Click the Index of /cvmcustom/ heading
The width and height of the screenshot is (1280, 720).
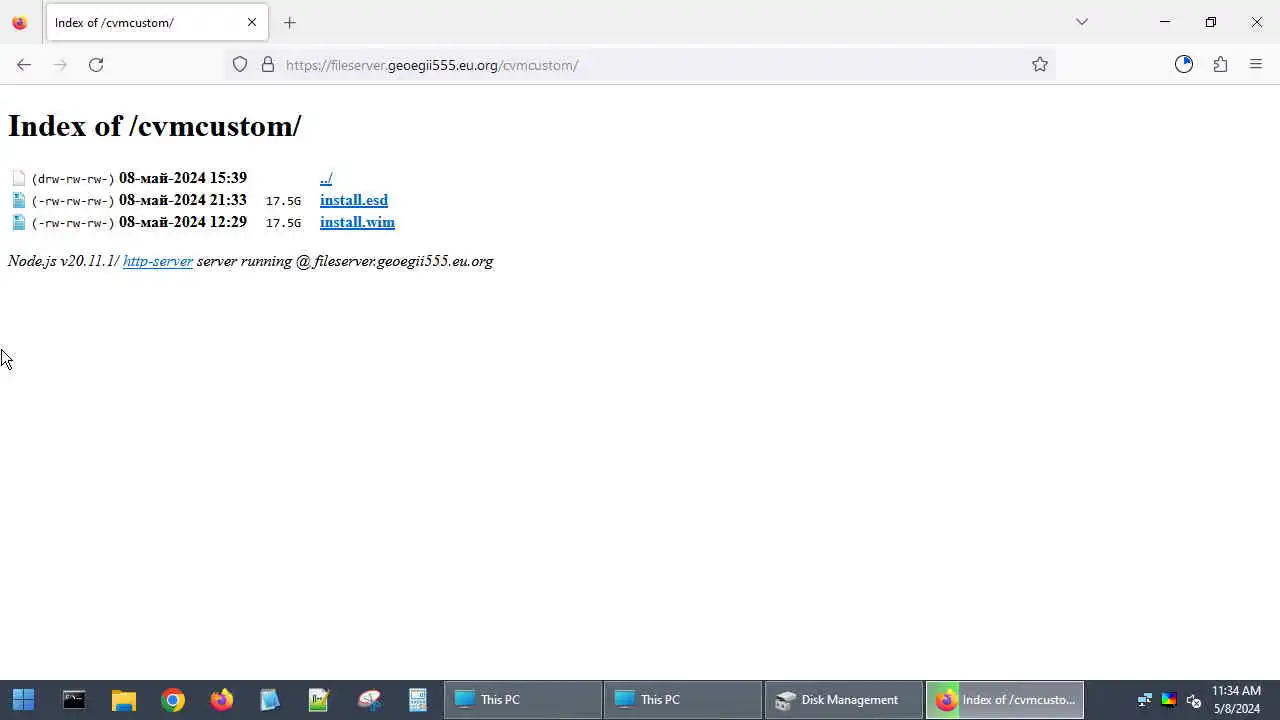155,126
